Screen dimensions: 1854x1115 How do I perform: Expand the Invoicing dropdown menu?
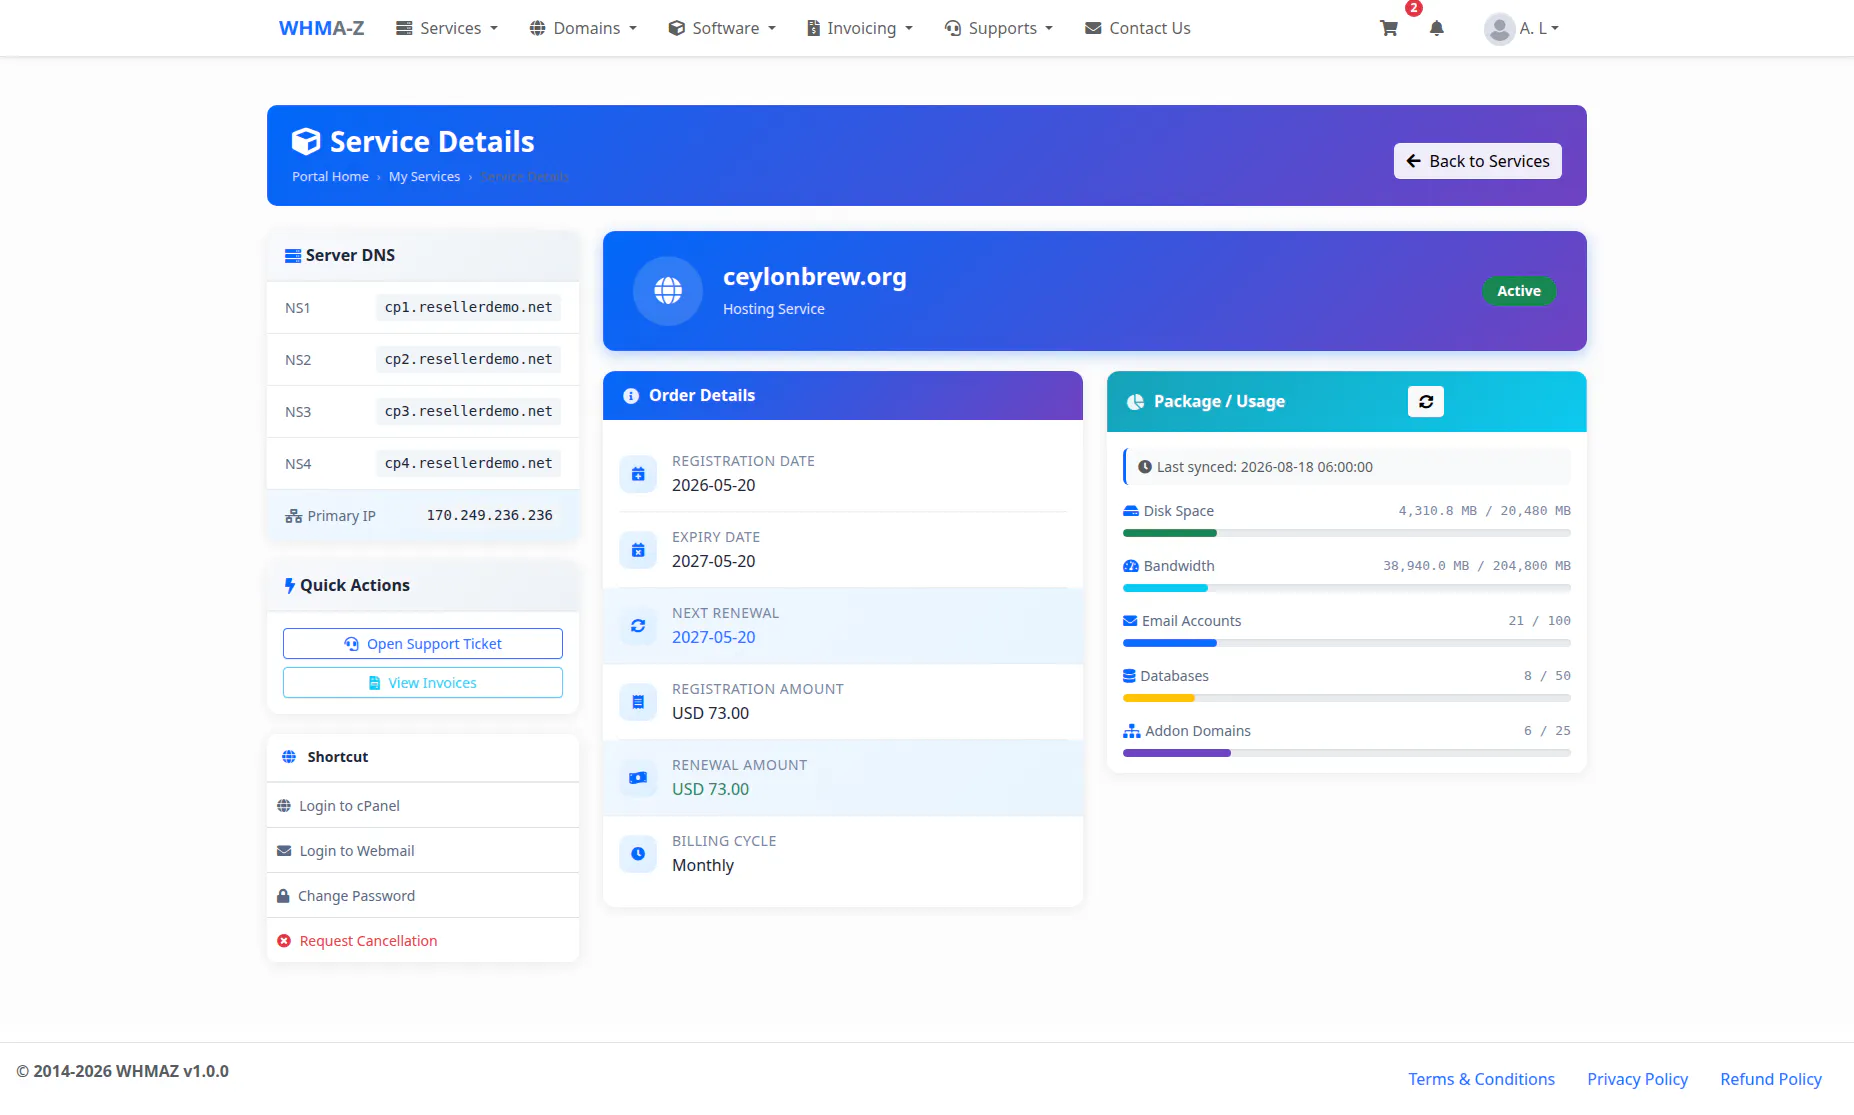[x=860, y=28]
